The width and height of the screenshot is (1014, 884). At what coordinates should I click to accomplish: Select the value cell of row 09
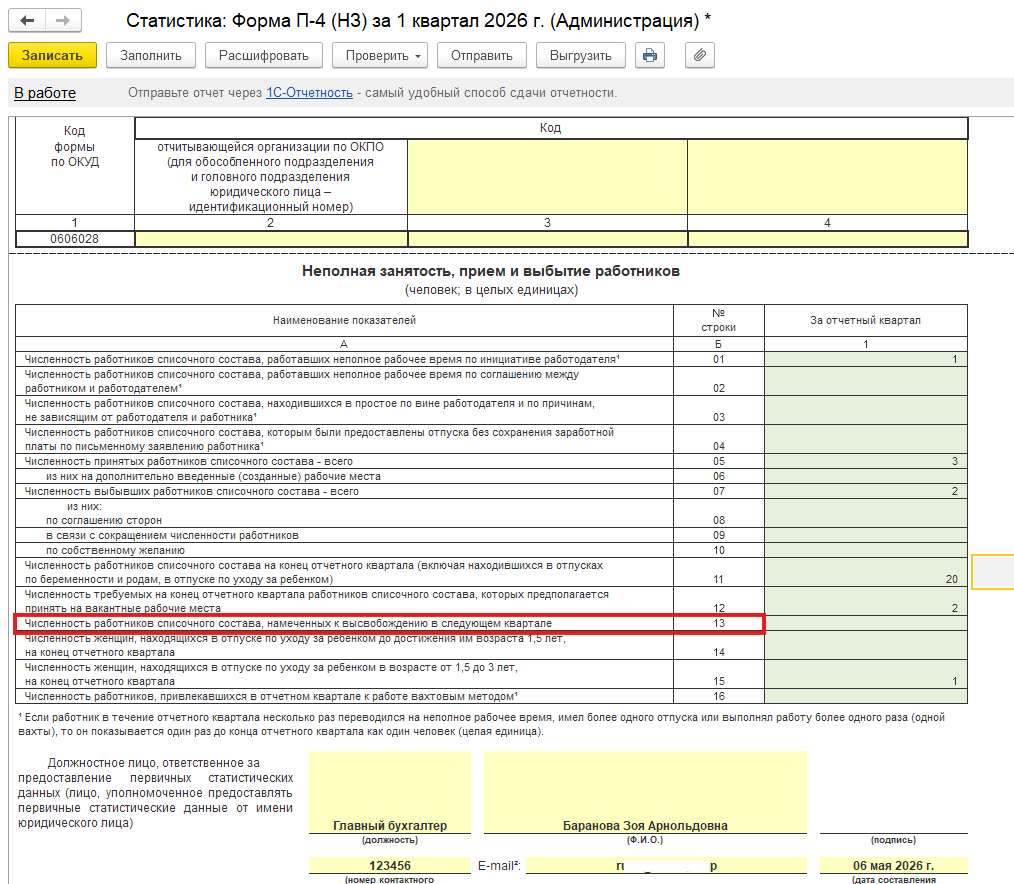click(866, 535)
